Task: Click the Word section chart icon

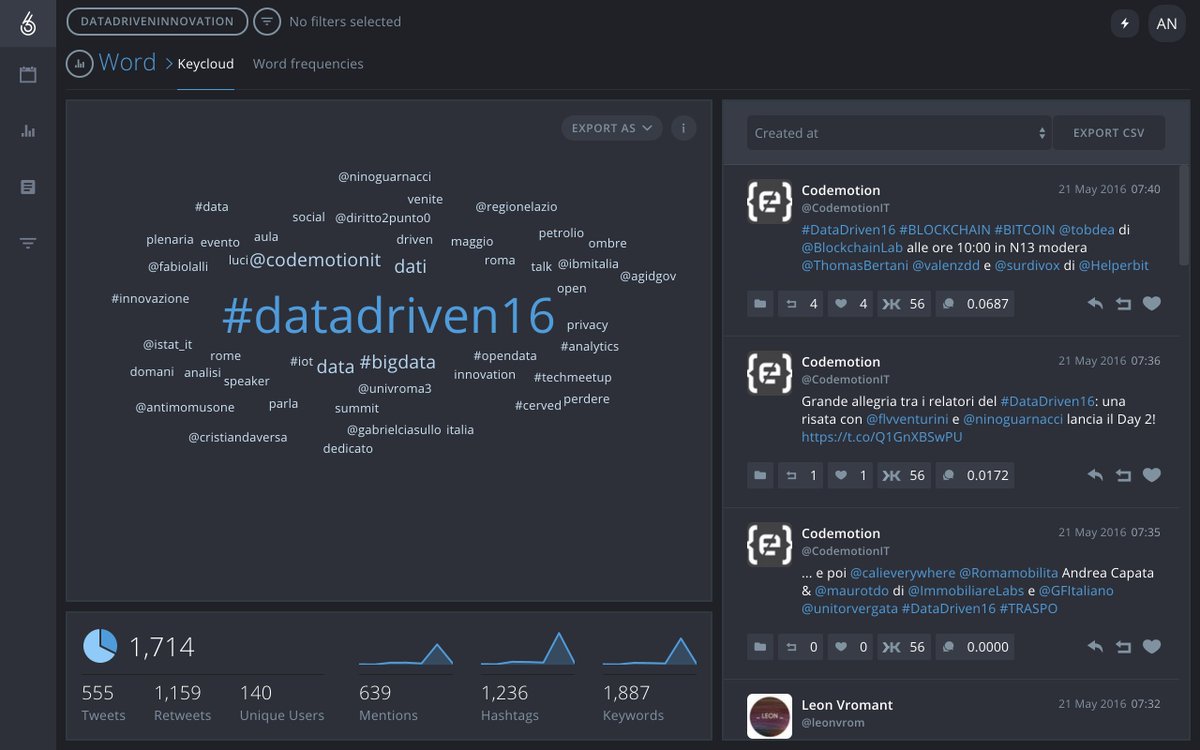Action: pyautogui.click(x=80, y=63)
